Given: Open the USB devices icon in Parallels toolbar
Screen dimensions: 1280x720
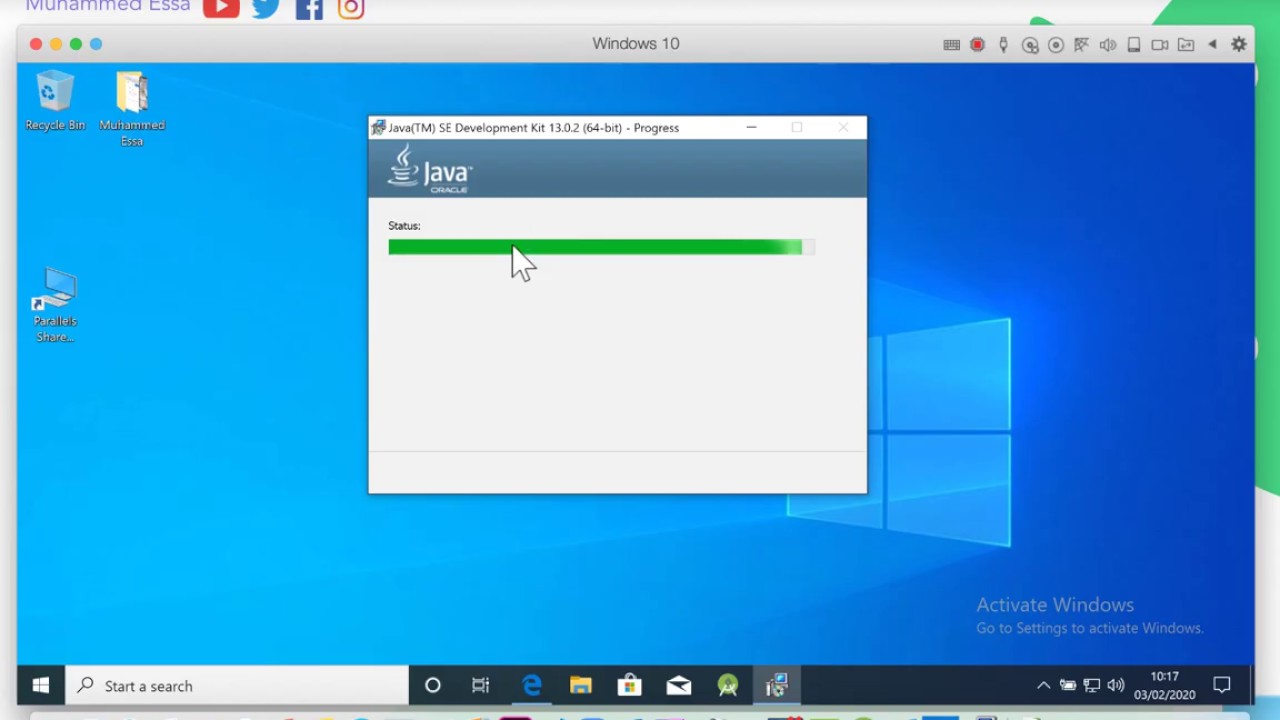Looking at the screenshot, I should [1003, 45].
